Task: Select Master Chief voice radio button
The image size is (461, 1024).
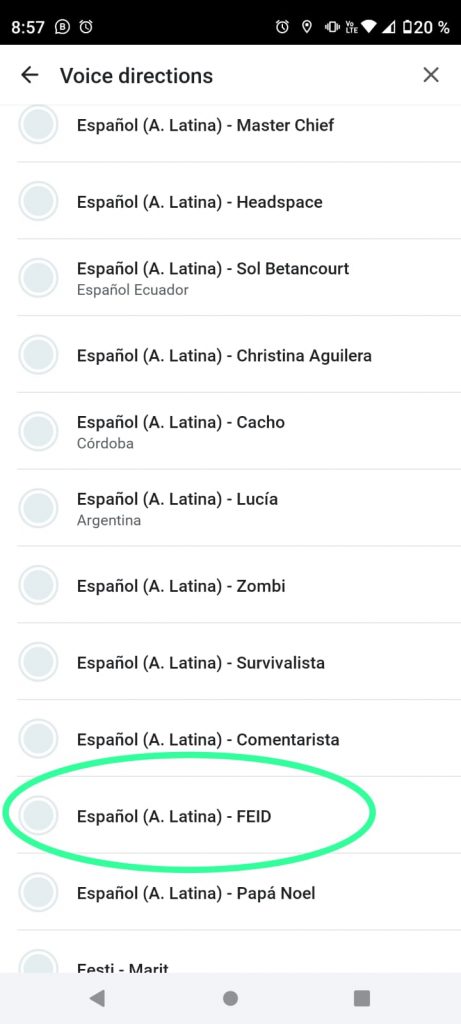Action: (39, 125)
